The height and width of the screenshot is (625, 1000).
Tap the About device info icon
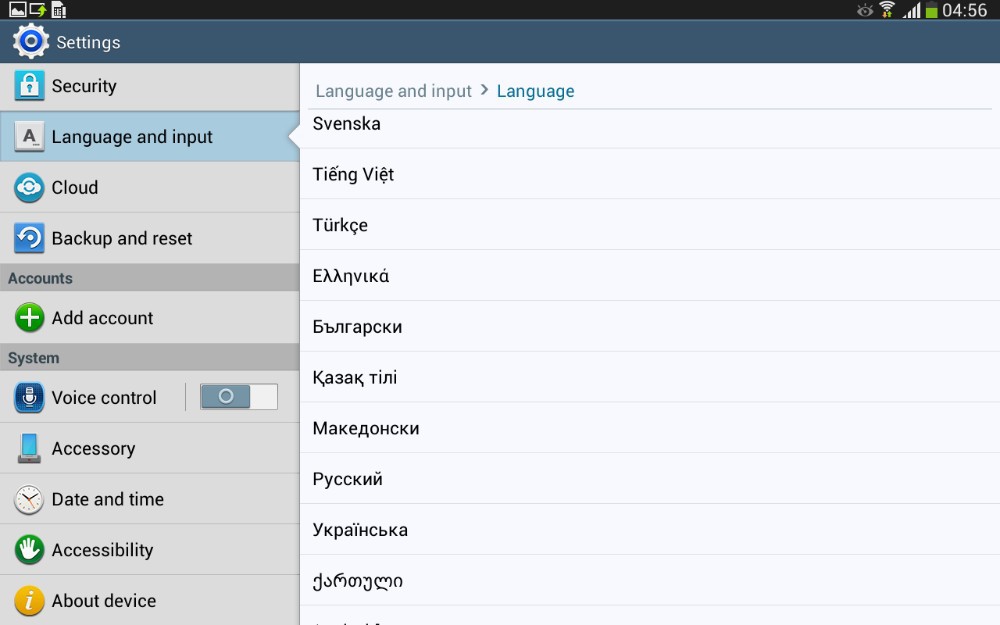coord(29,600)
